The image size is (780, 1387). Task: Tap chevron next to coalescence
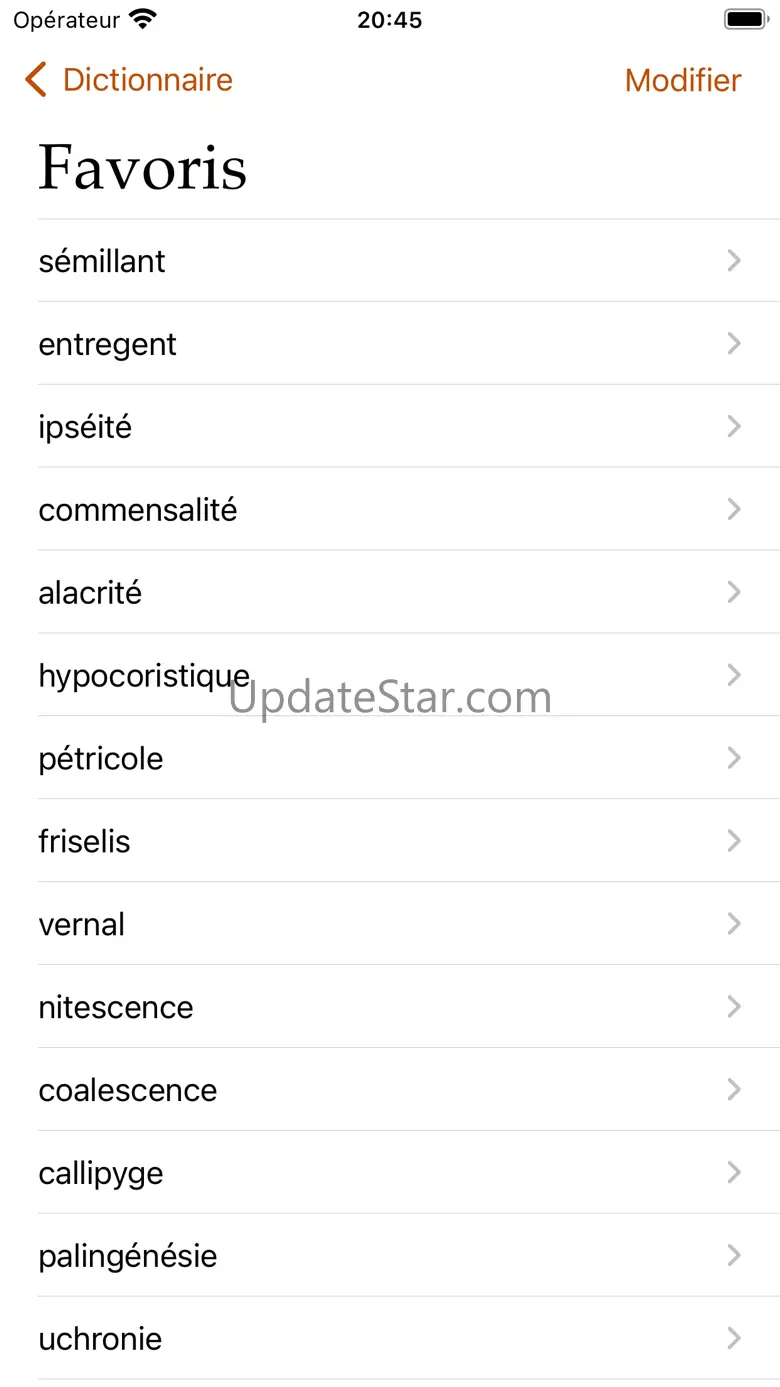[734, 1091]
